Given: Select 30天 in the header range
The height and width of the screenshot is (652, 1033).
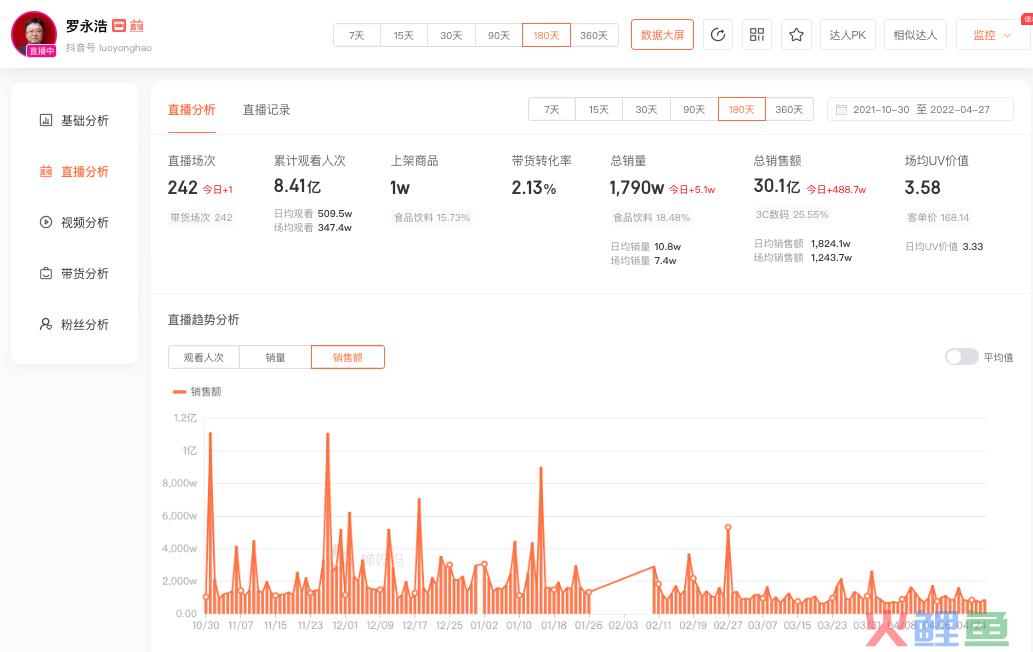Looking at the screenshot, I should (x=451, y=35).
